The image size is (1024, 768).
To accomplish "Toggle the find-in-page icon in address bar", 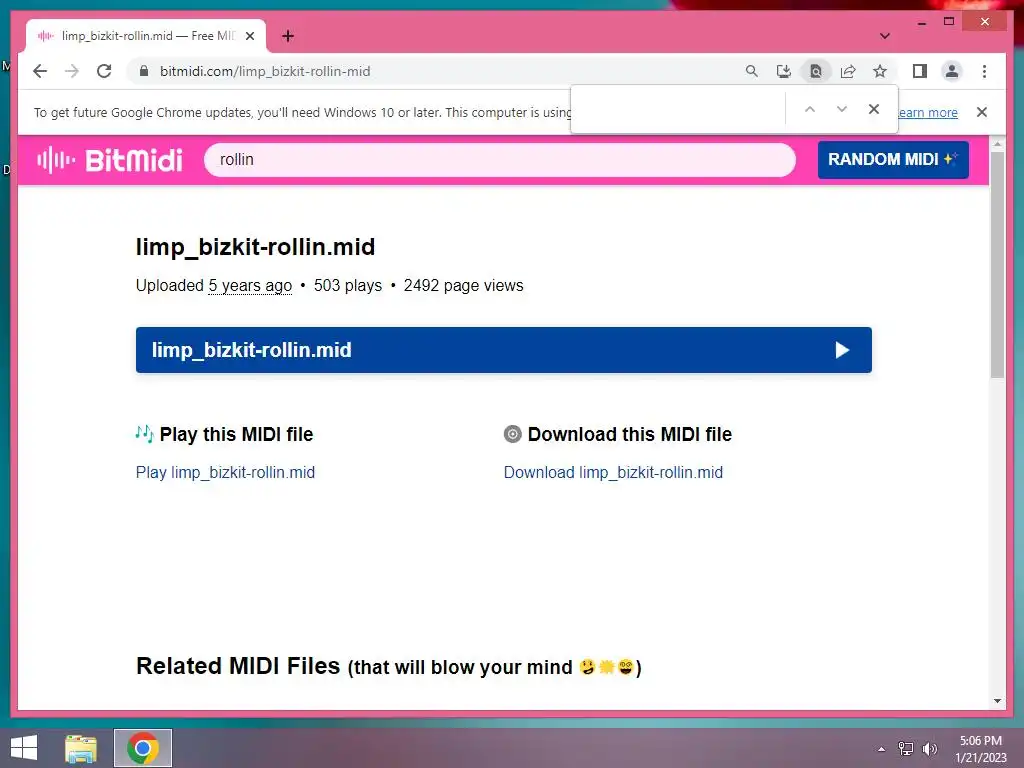I will pyautogui.click(x=816, y=71).
